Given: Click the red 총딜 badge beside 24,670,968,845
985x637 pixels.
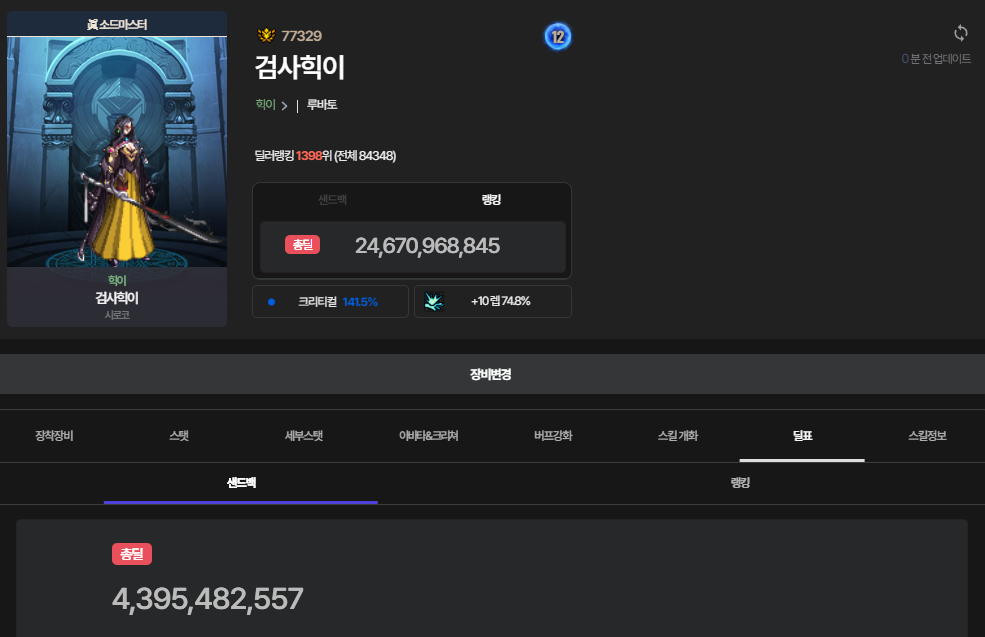Looking at the screenshot, I should (302, 245).
